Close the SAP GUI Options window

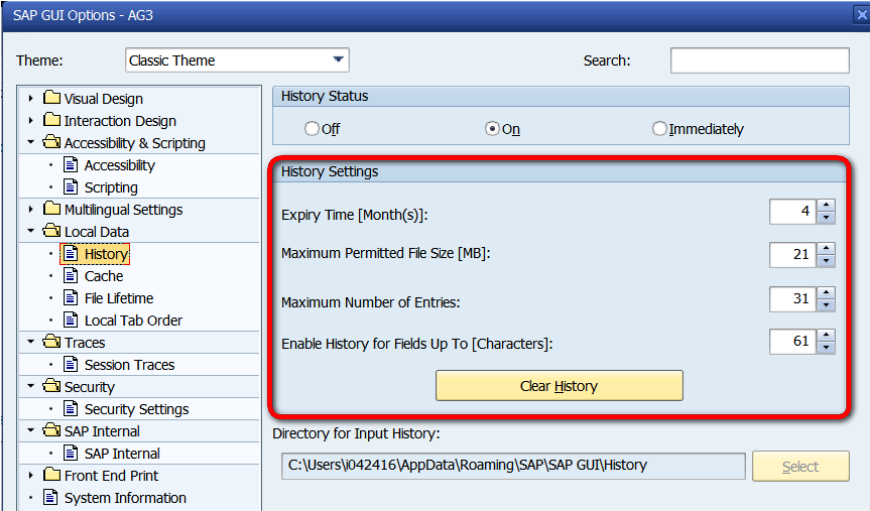pyautogui.click(x=861, y=15)
